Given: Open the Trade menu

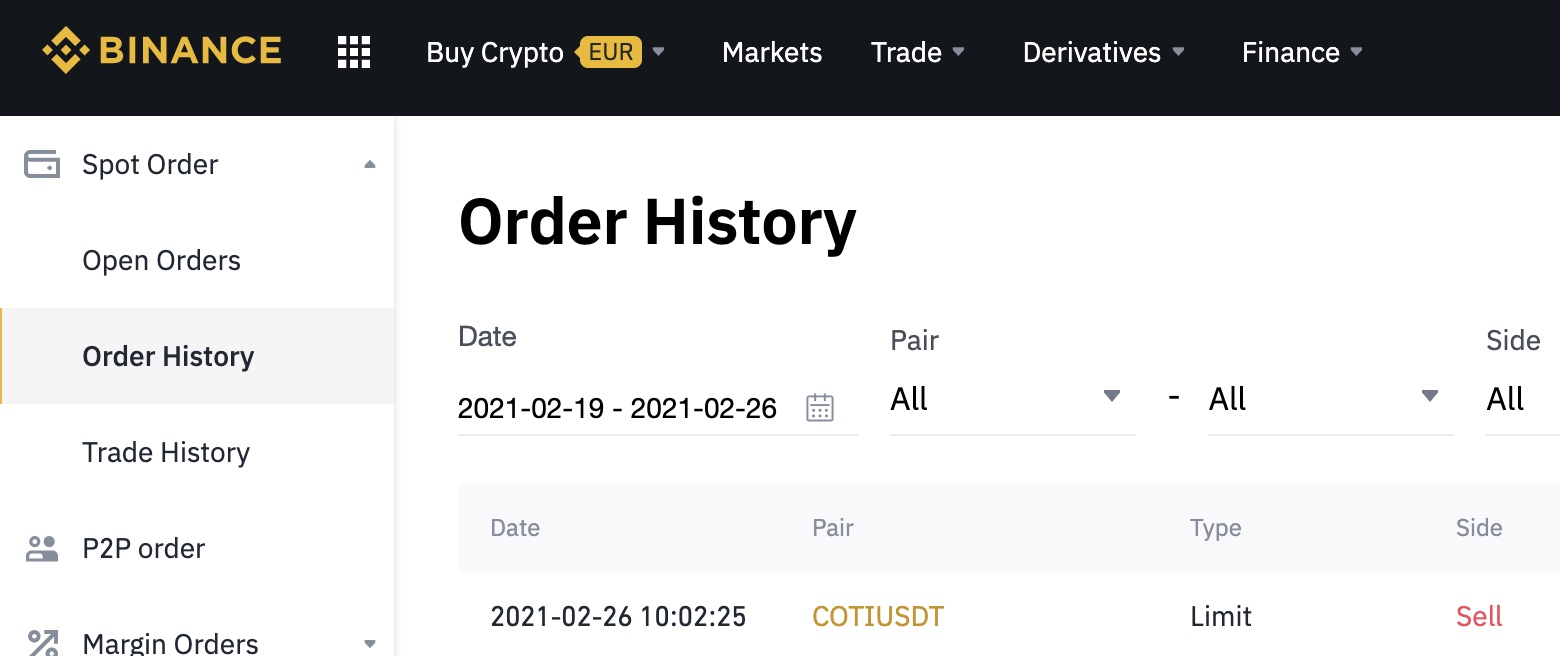Looking at the screenshot, I should pos(917,52).
